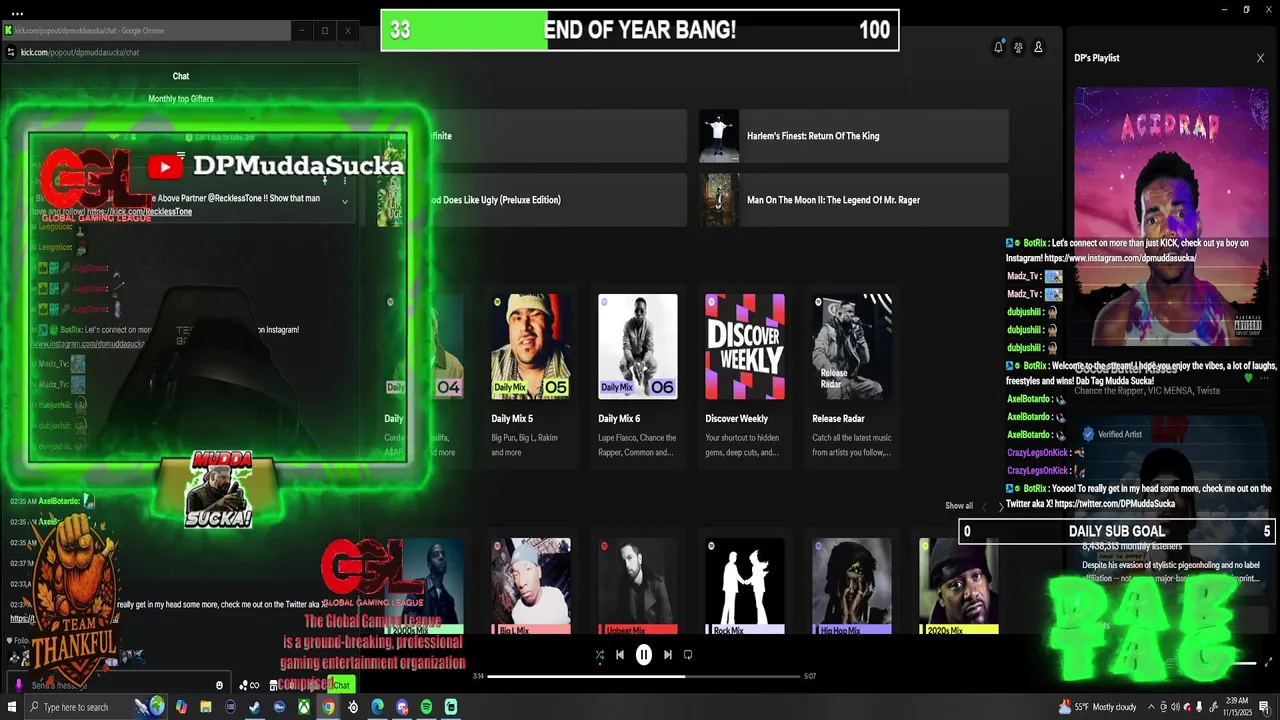
Task: Open Spotify full screen view
Action: (1269, 662)
